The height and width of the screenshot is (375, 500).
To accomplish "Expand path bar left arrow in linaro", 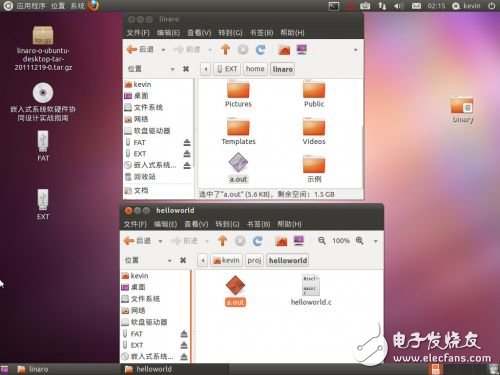I will [206, 69].
